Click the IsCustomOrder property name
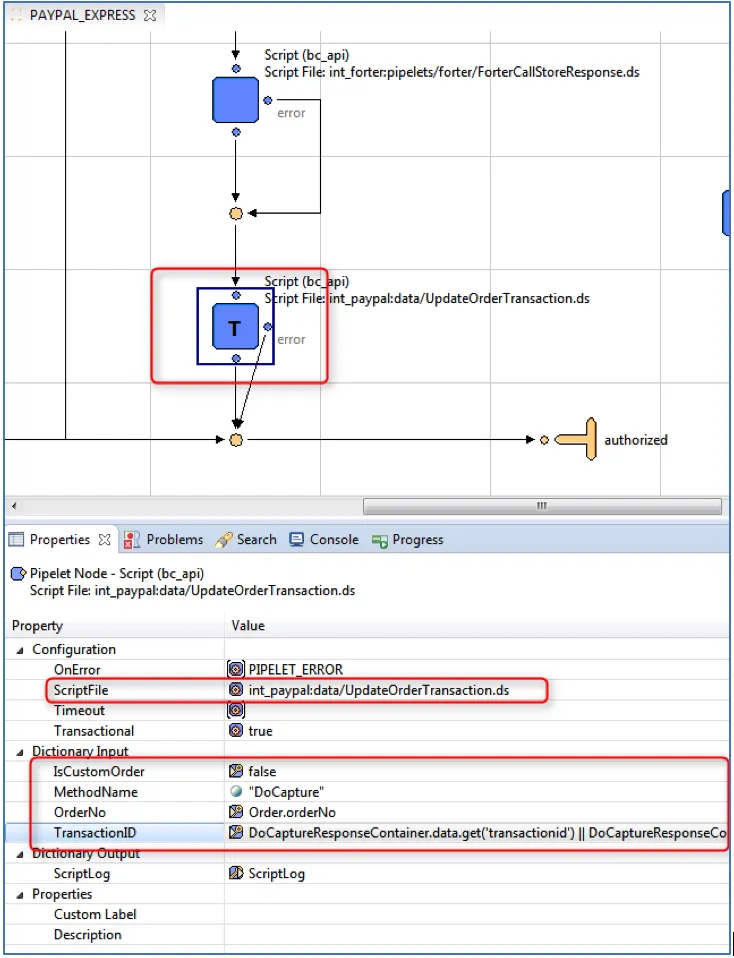Screen dimensions: 734x958 pyautogui.click(x=99, y=772)
